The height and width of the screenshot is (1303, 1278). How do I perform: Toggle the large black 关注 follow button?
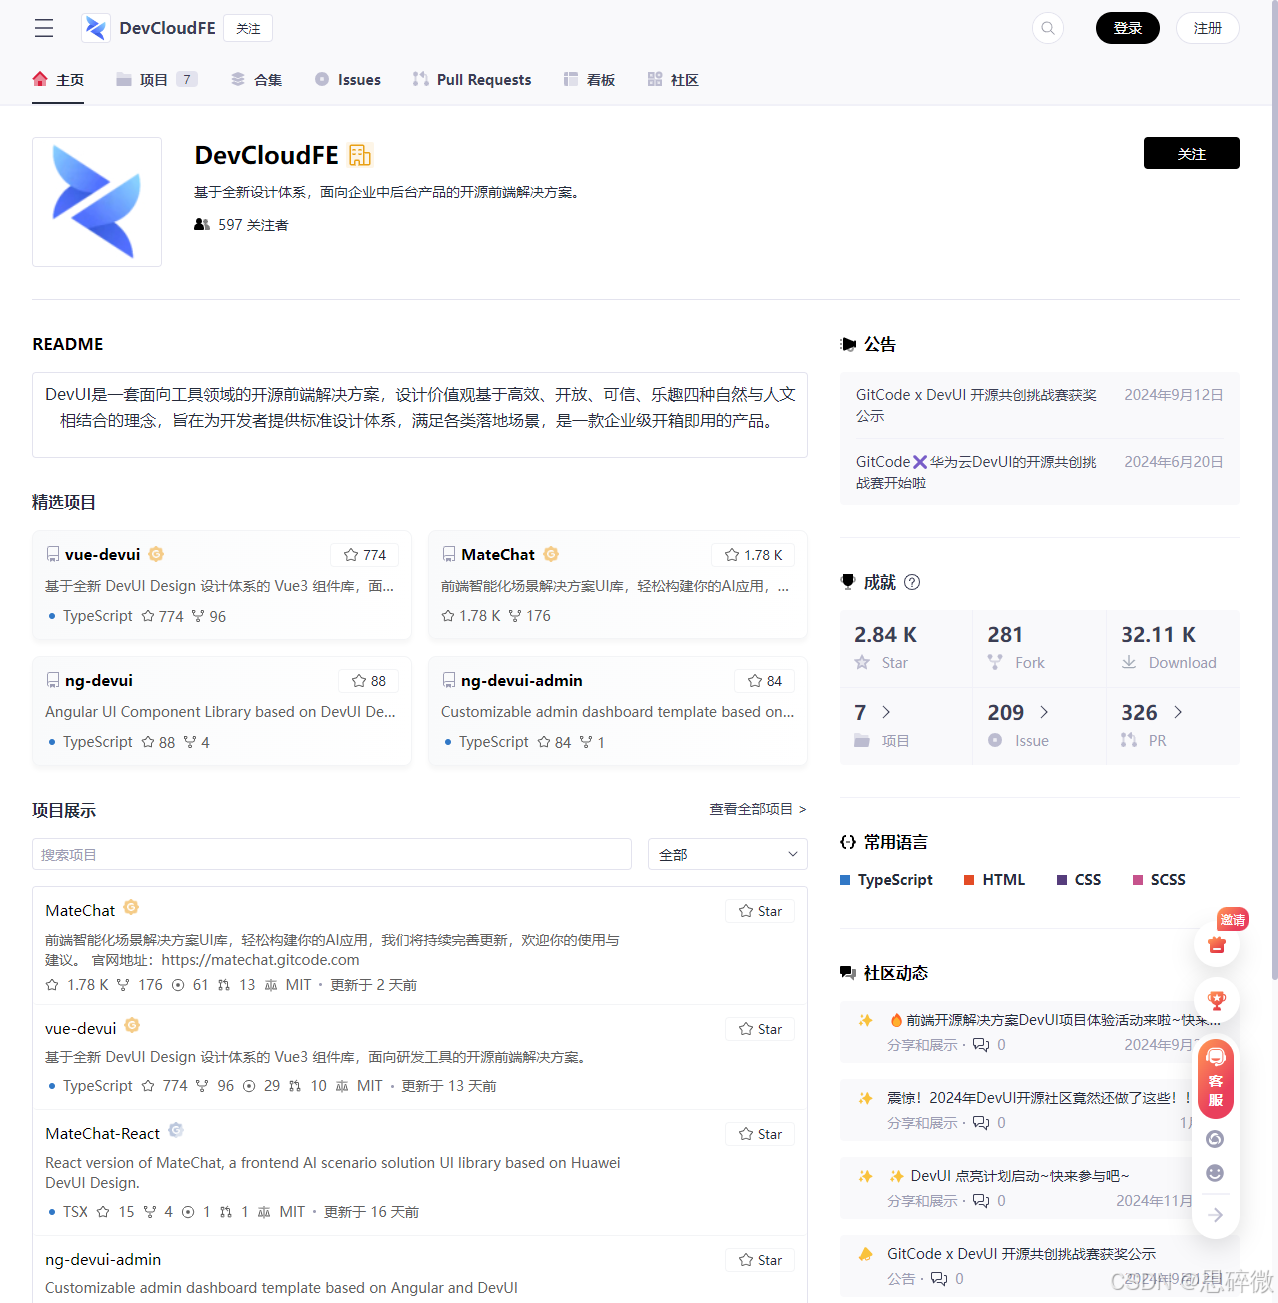[1192, 153]
